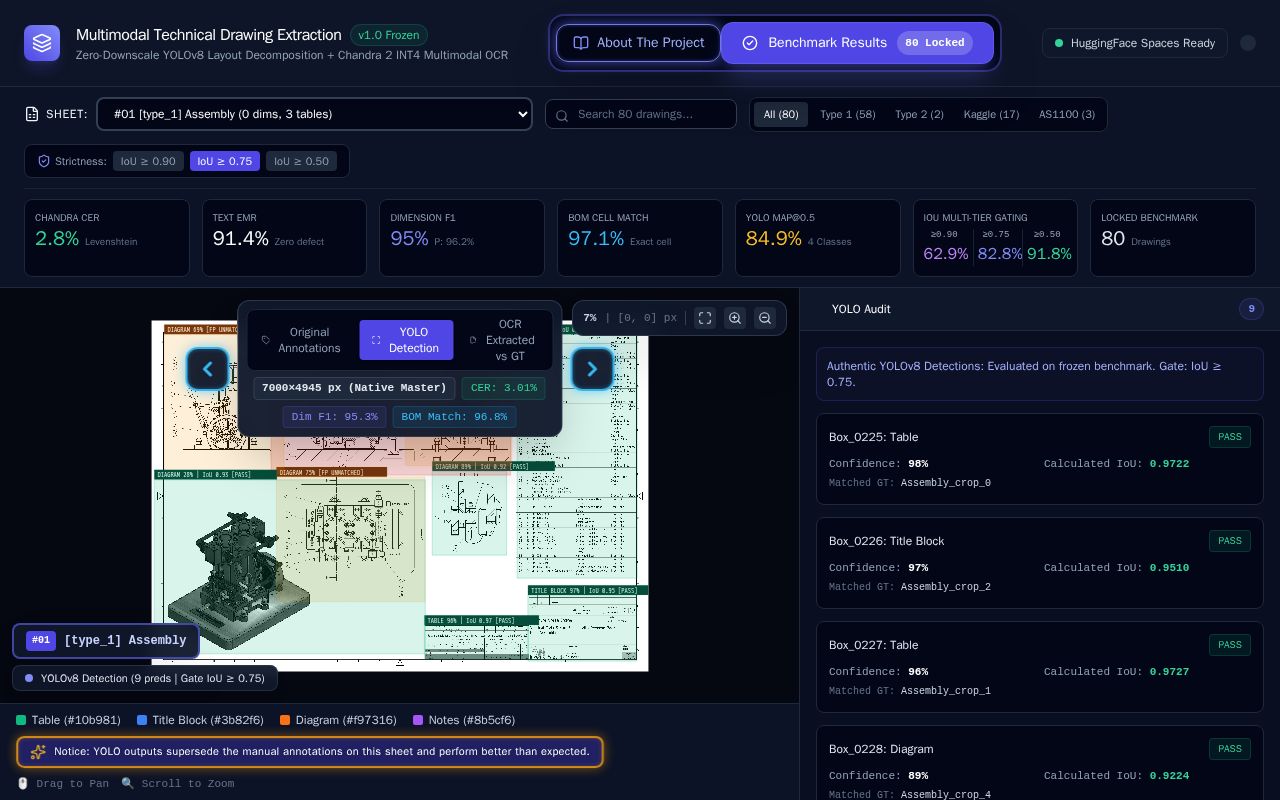Click the shield icon beside Strictness

coord(43,161)
